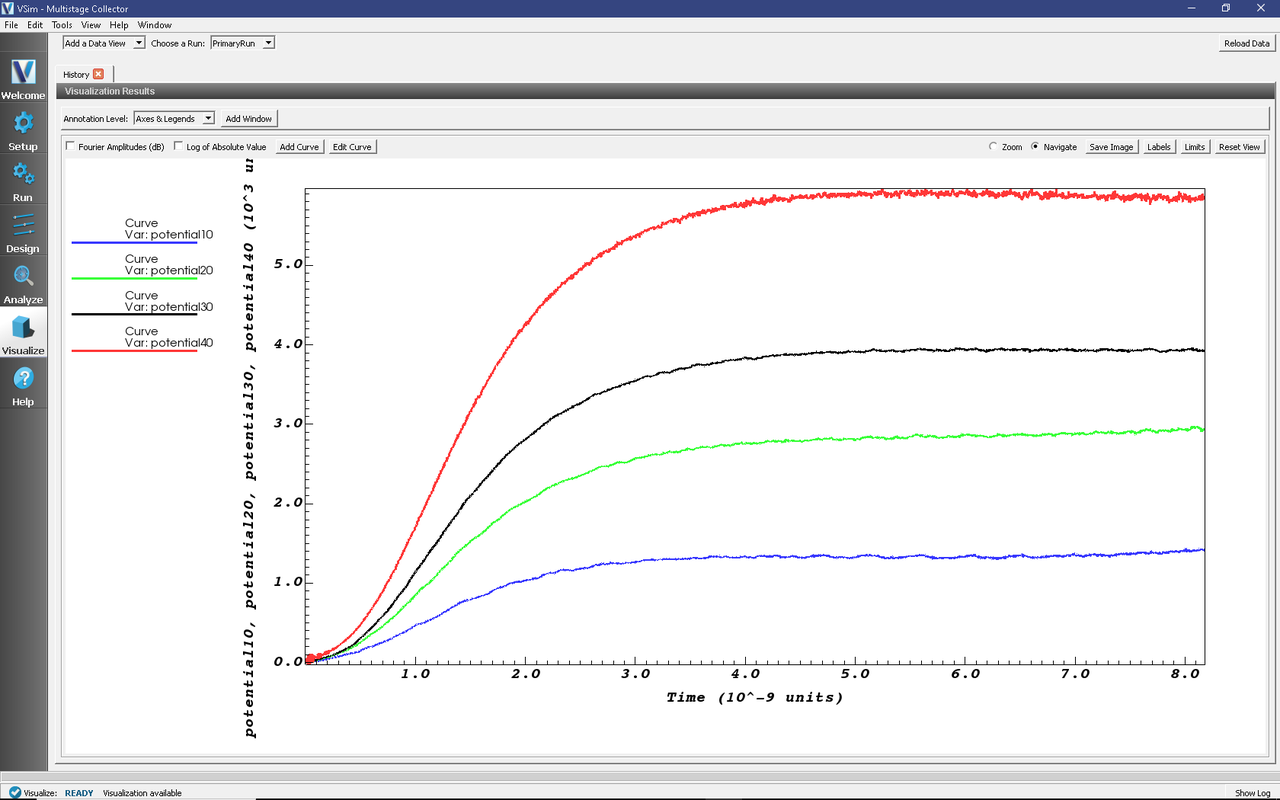The width and height of the screenshot is (1280, 800).
Task: Click the blue potential10 legend line
Action: point(135,242)
